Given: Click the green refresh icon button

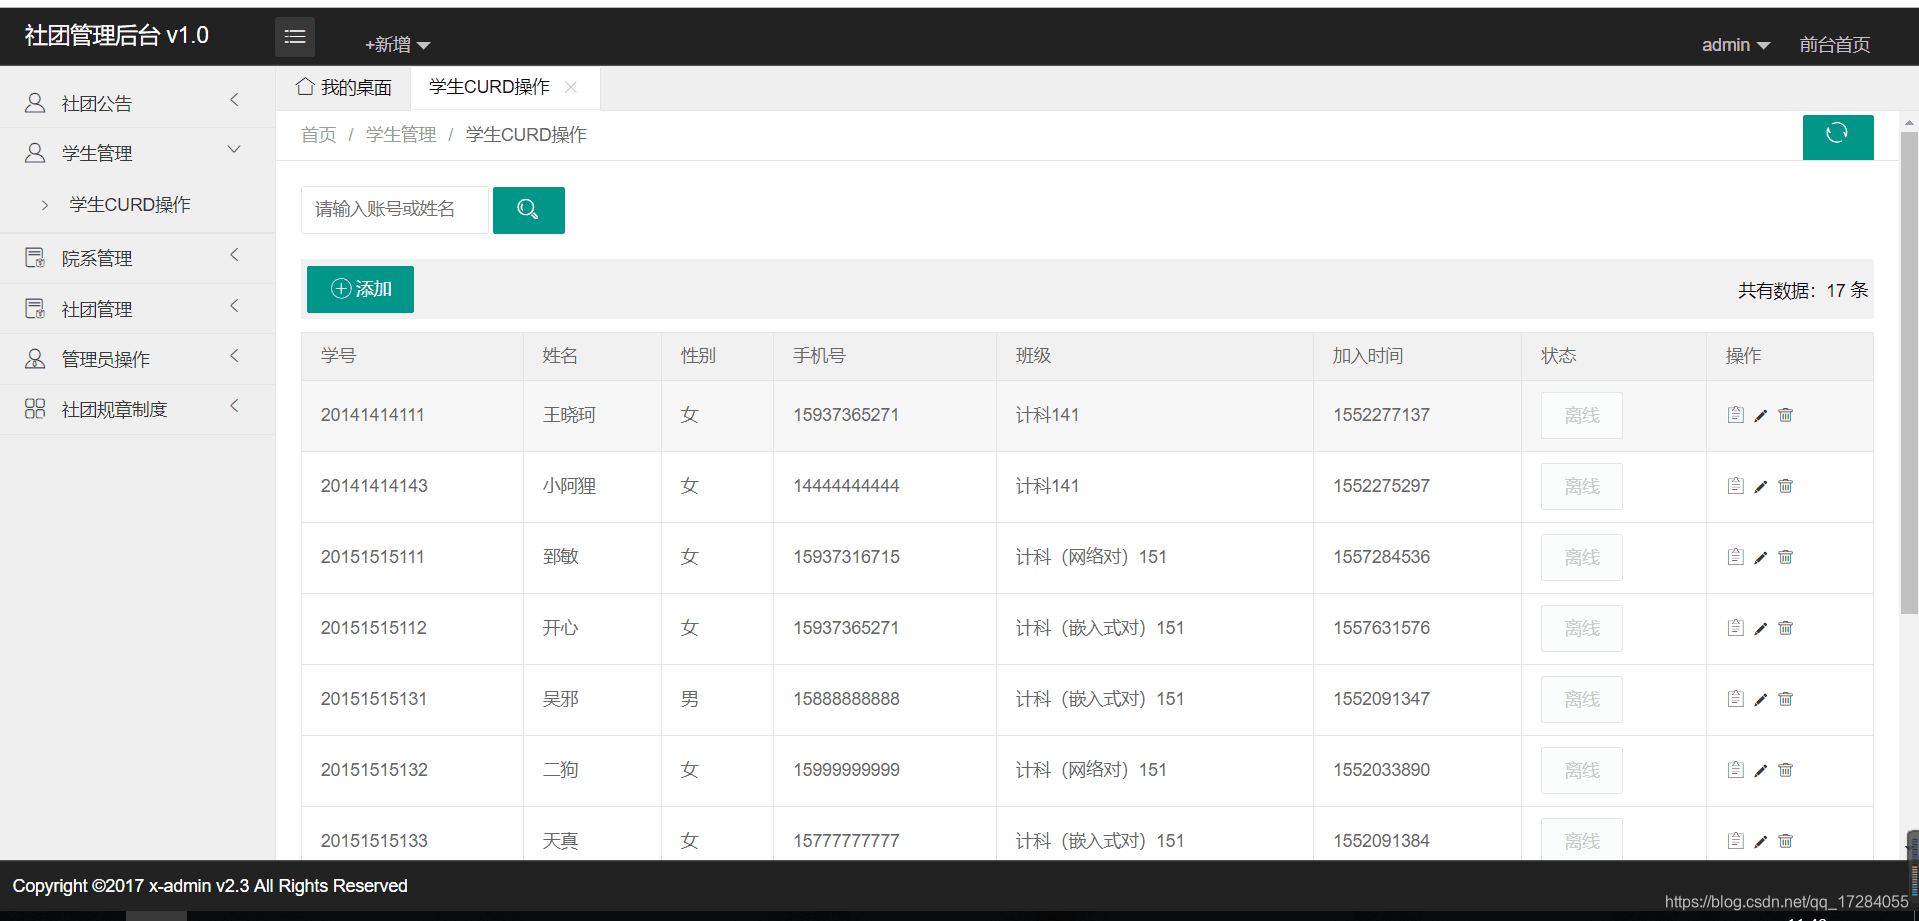Looking at the screenshot, I should click(x=1838, y=136).
